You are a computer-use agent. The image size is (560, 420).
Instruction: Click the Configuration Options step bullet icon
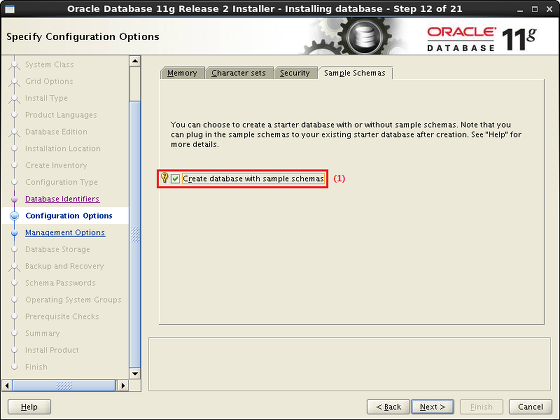click(14, 216)
